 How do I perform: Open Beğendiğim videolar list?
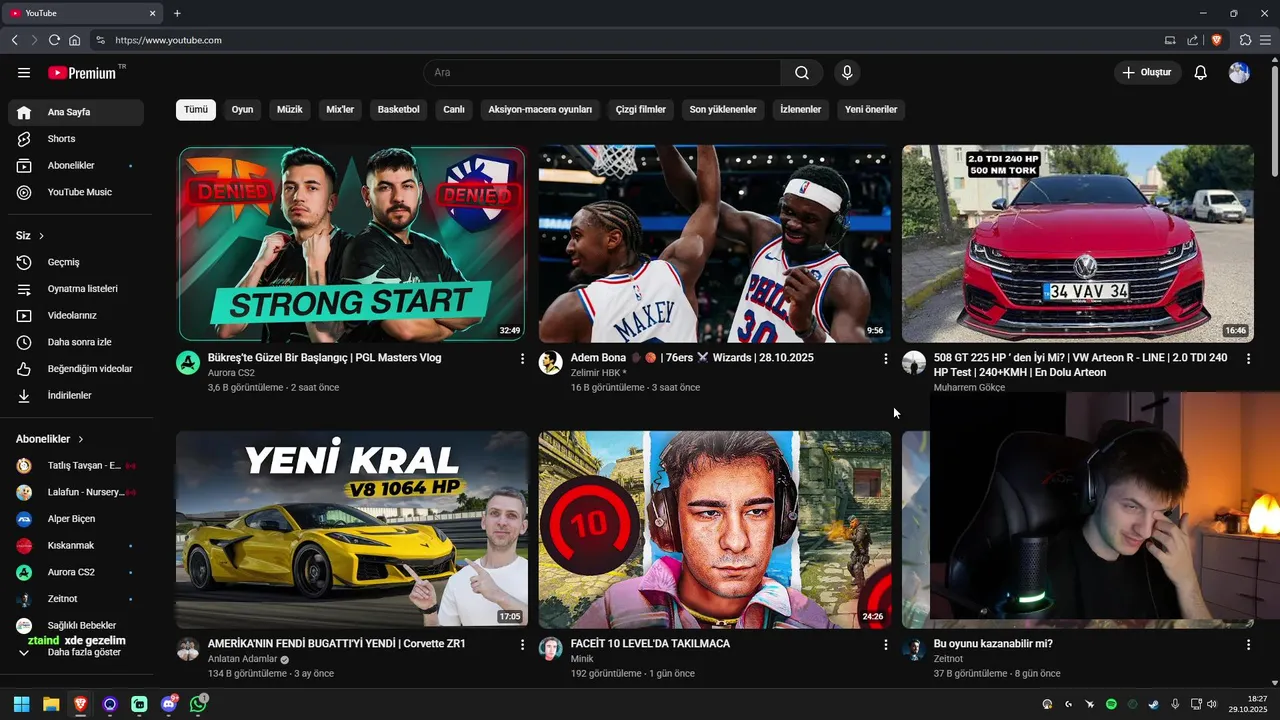pyautogui.click(x=76, y=369)
